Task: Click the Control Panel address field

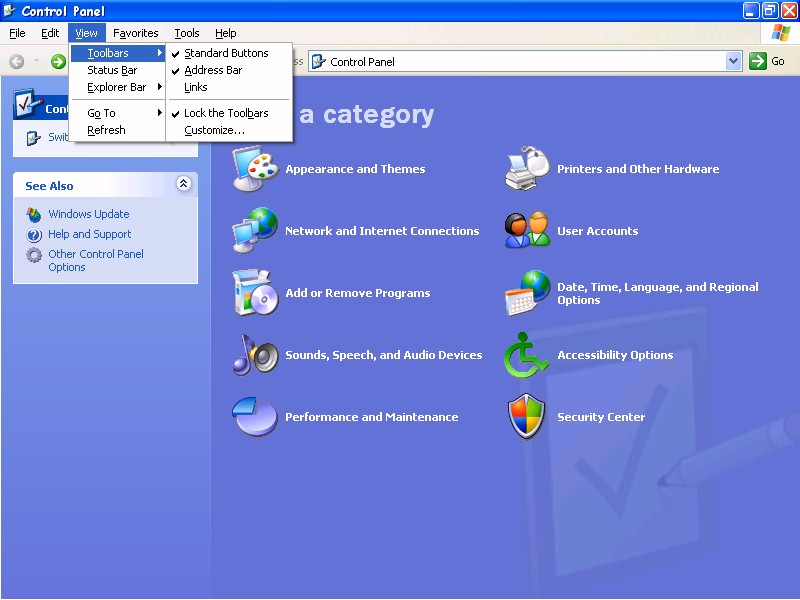Action: point(520,61)
